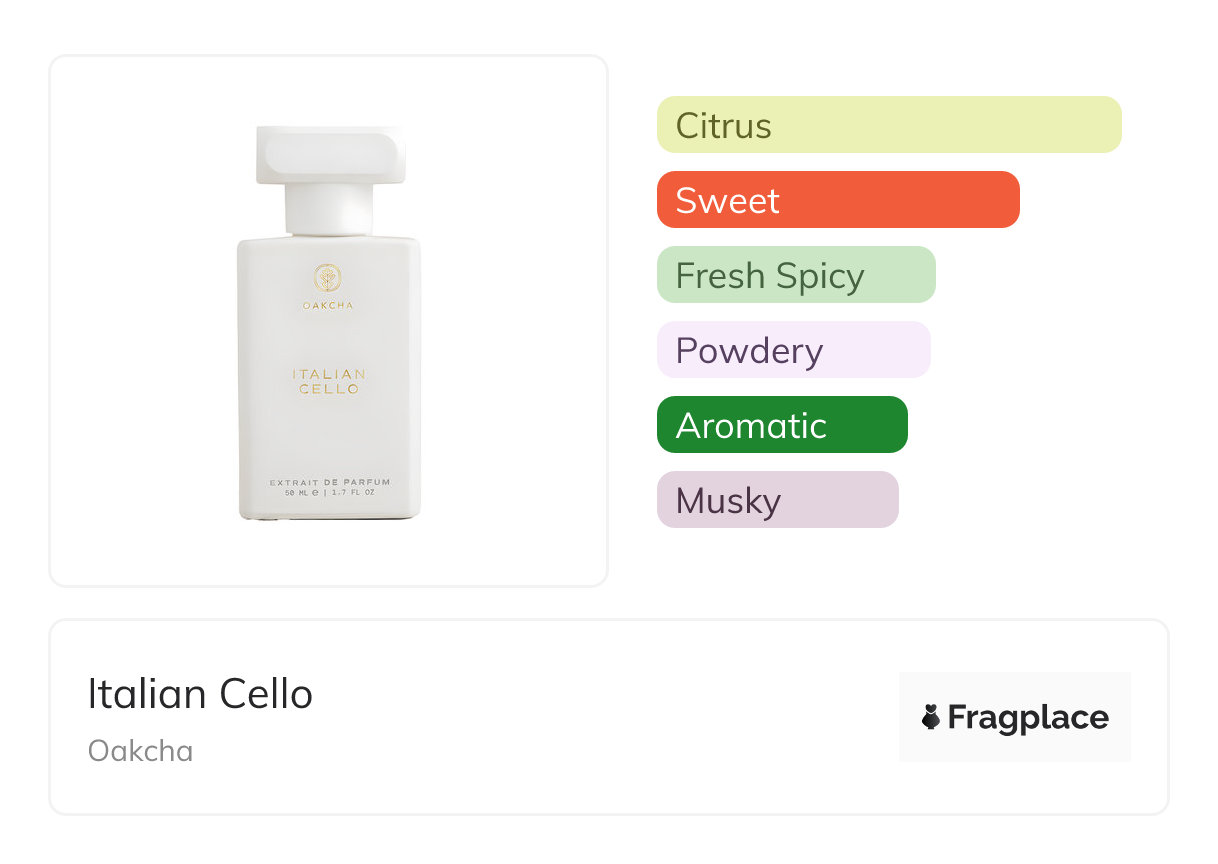Click the gold ITALIAN CELLO bottle label
This screenshot has width=1218, height=864.
(329, 381)
